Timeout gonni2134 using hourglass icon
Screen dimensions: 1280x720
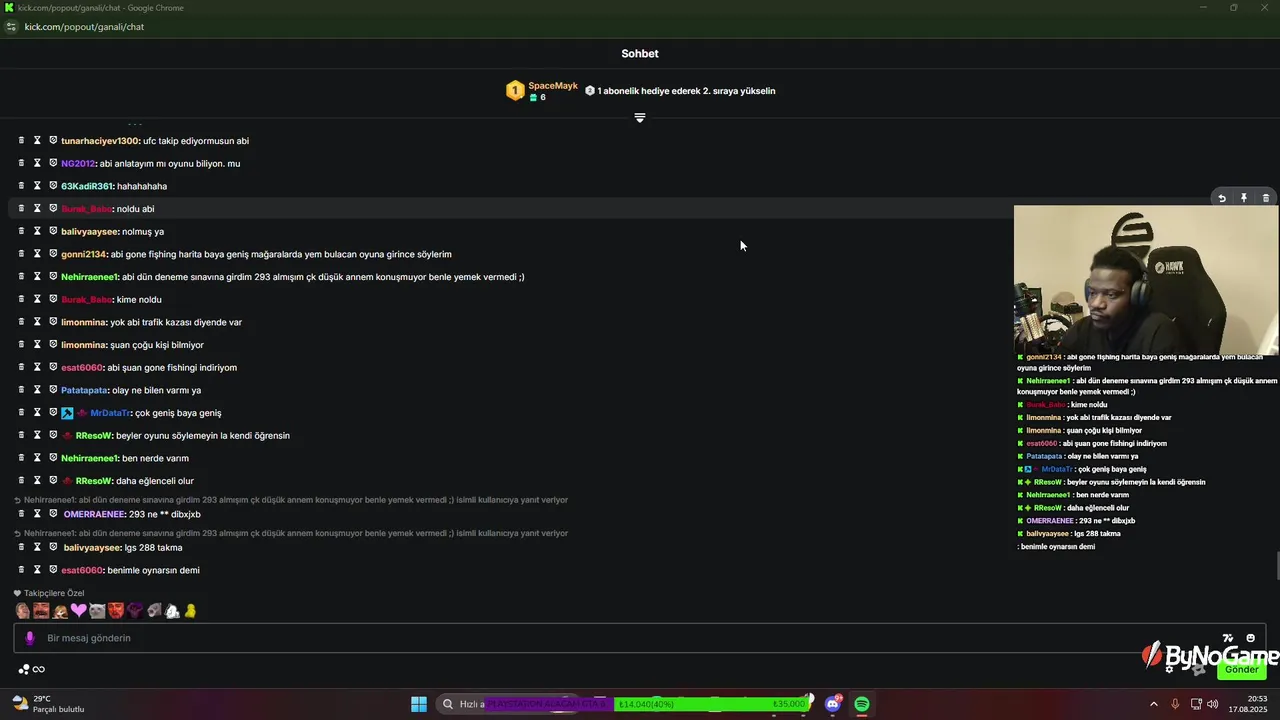(37, 254)
